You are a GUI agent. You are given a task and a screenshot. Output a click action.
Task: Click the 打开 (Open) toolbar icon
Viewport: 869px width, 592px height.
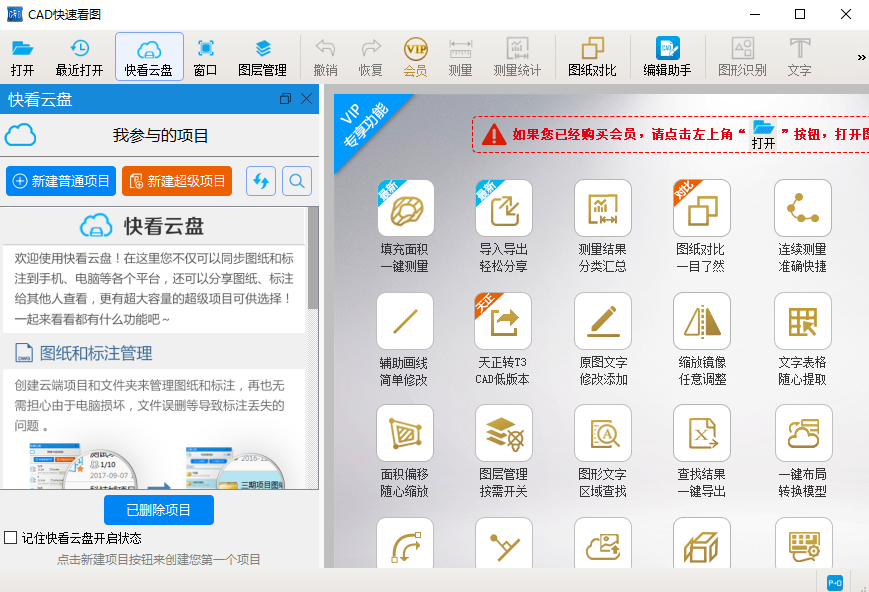[x=22, y=57]
